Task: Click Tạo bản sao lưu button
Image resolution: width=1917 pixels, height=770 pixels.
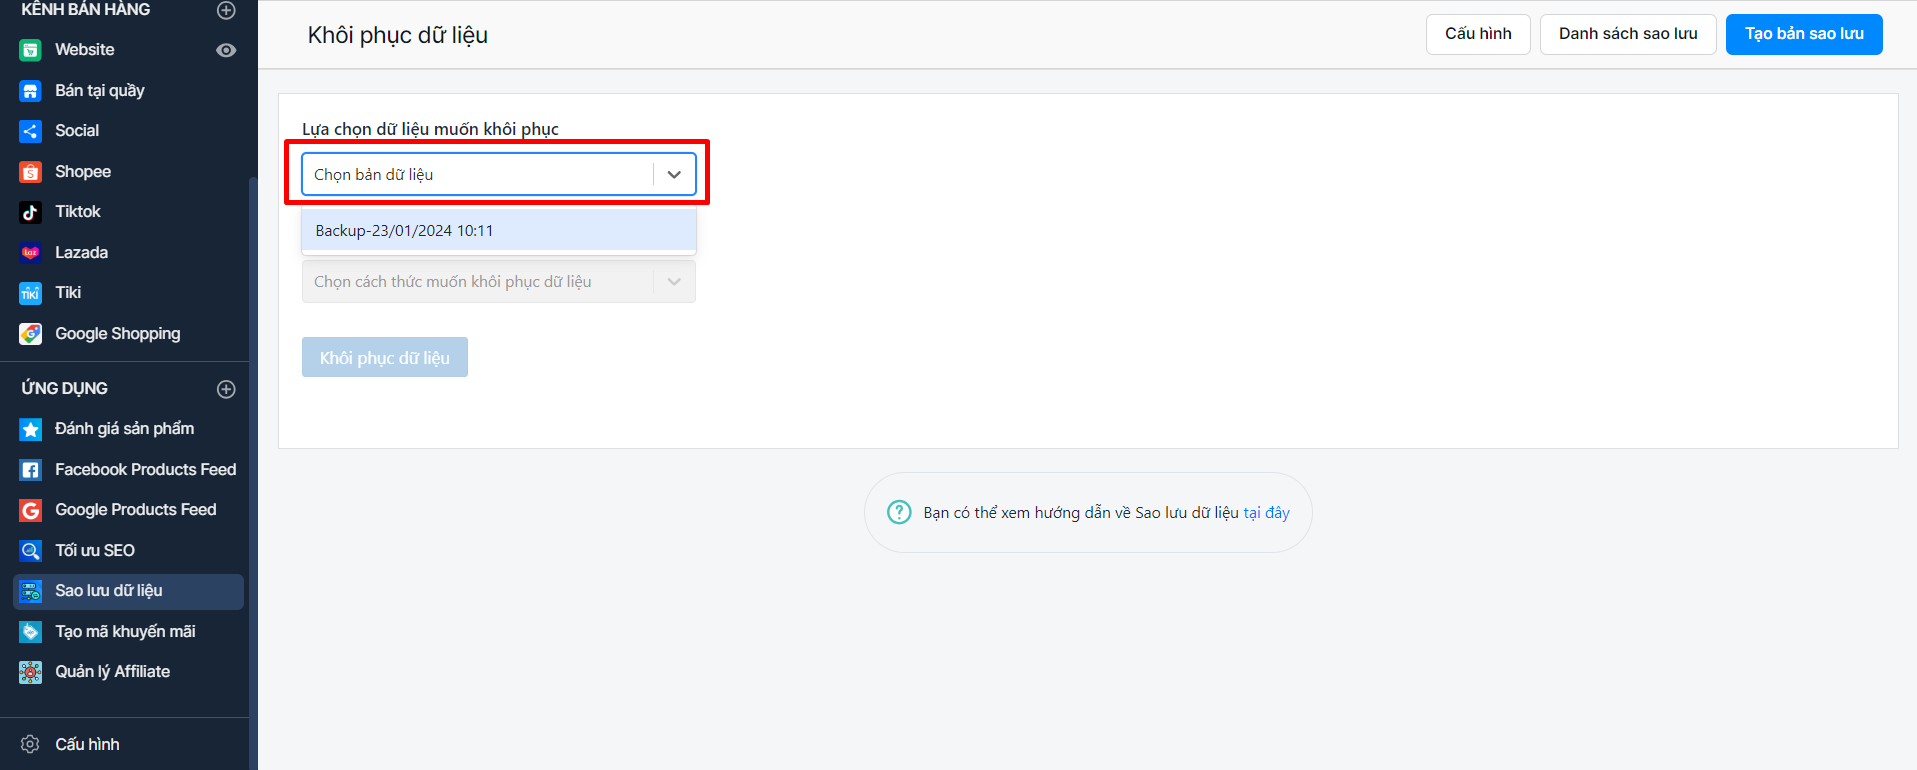Action: click(x=1804, y=34)
